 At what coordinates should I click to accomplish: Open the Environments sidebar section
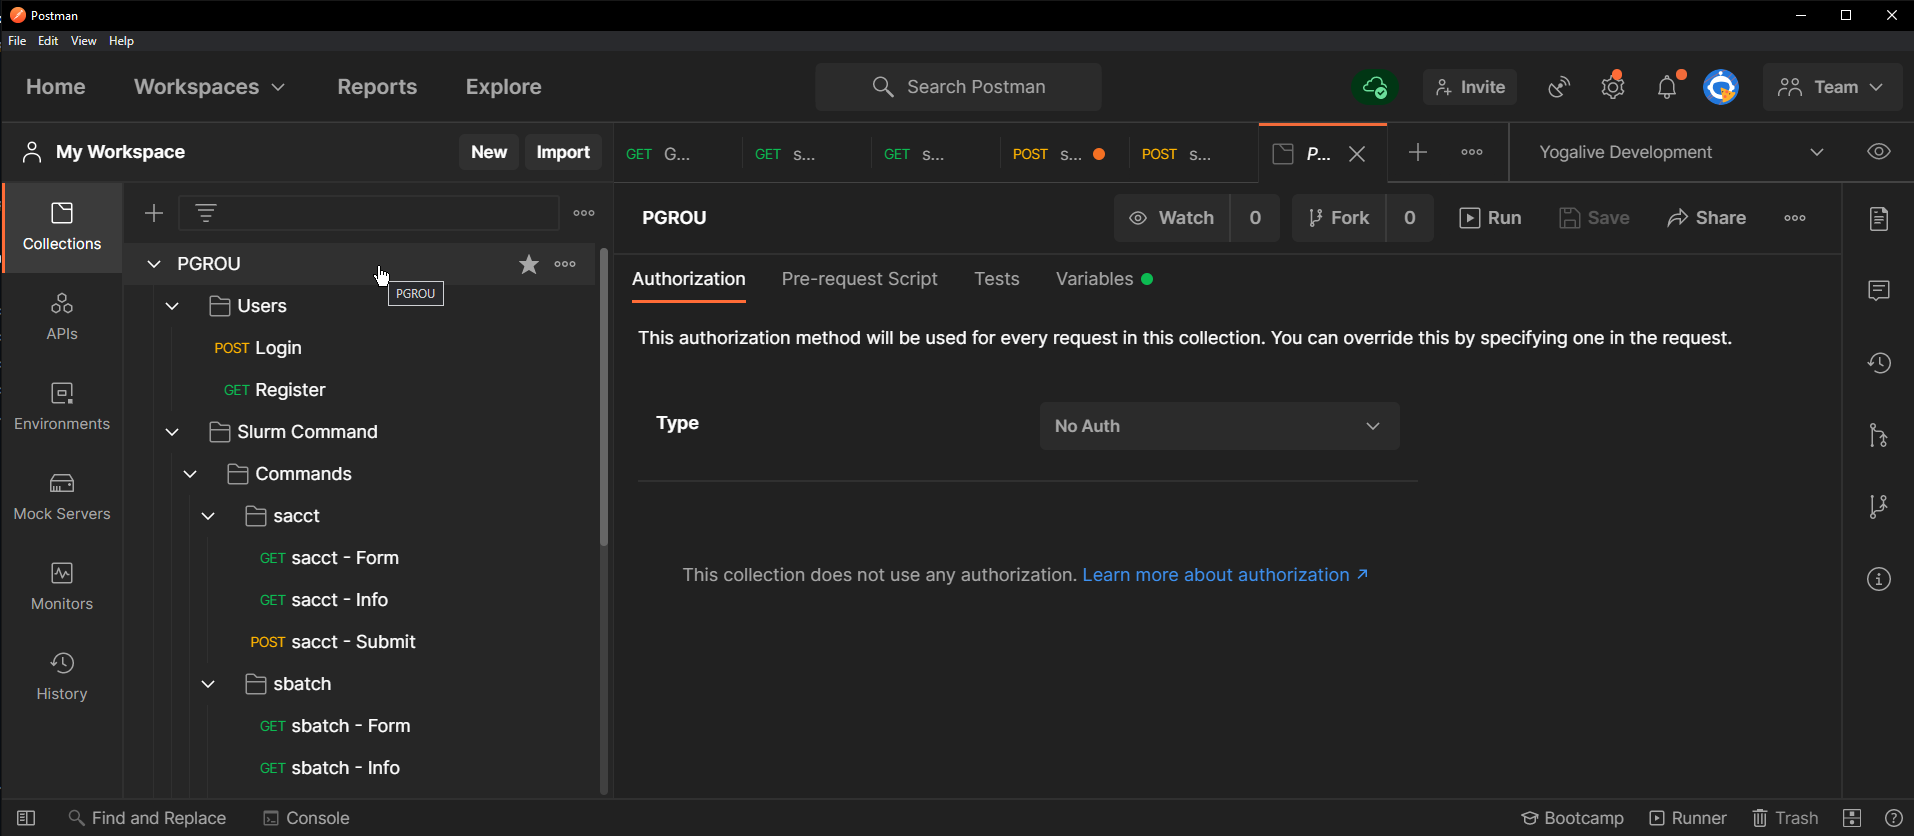point(62,406)
